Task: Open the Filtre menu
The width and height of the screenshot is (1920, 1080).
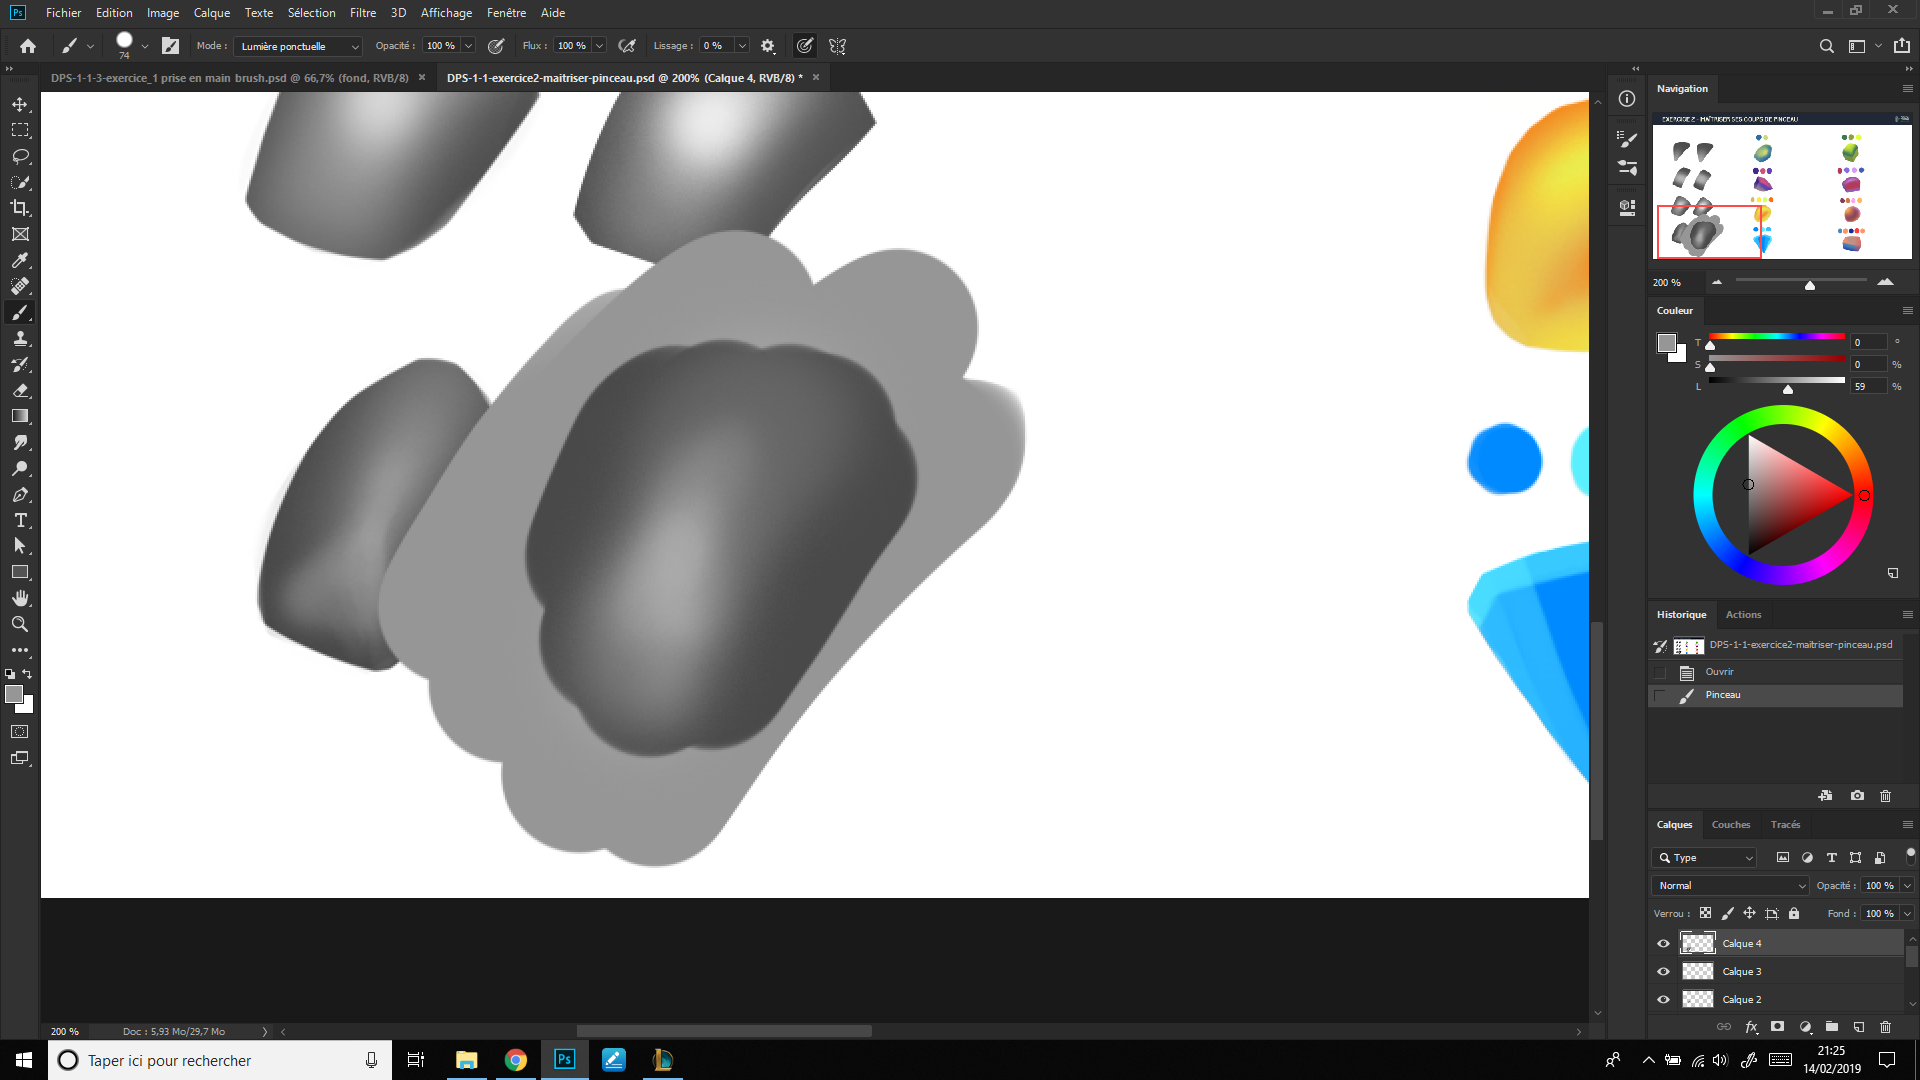Action: coord(362,13)
